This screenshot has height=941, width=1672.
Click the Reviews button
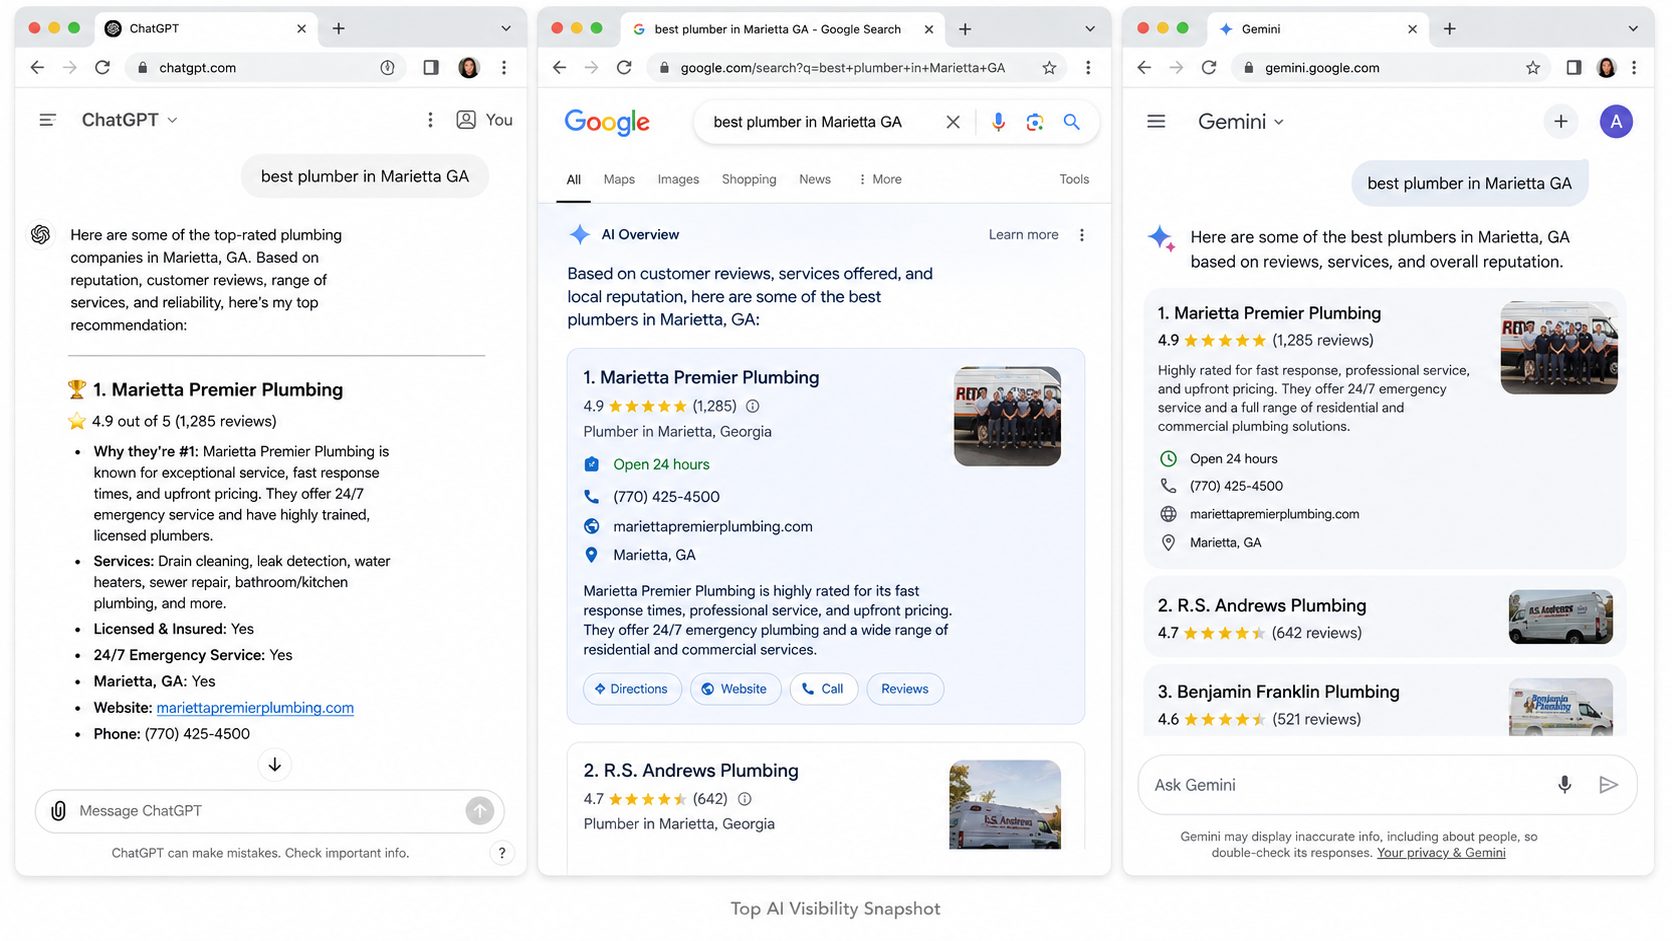click(x=905, y=689)
